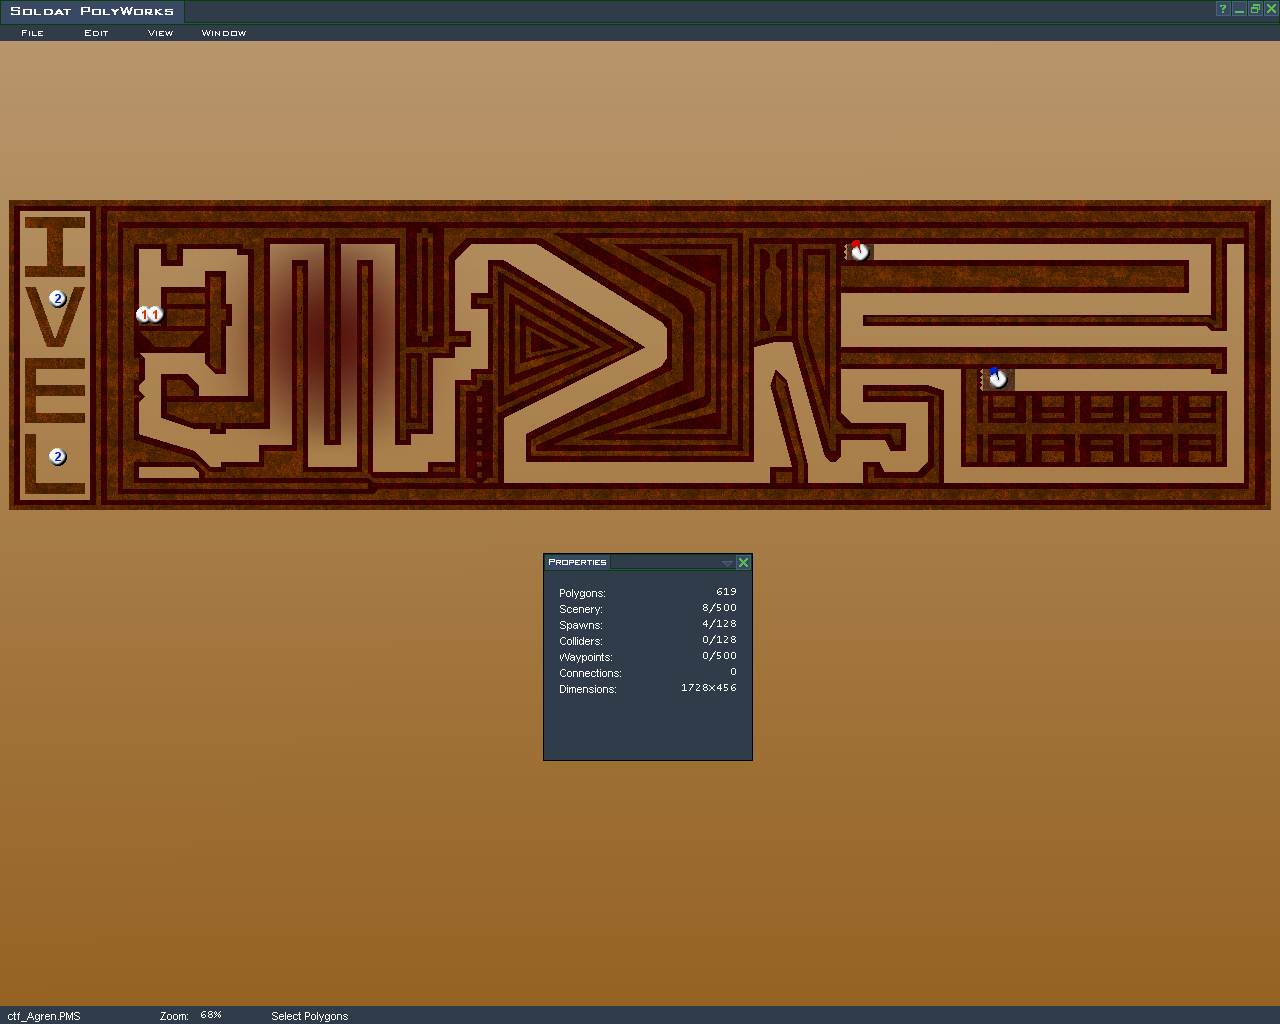Minimize the PolyWorks window
The image size is (1280, 1024).
1239,9
